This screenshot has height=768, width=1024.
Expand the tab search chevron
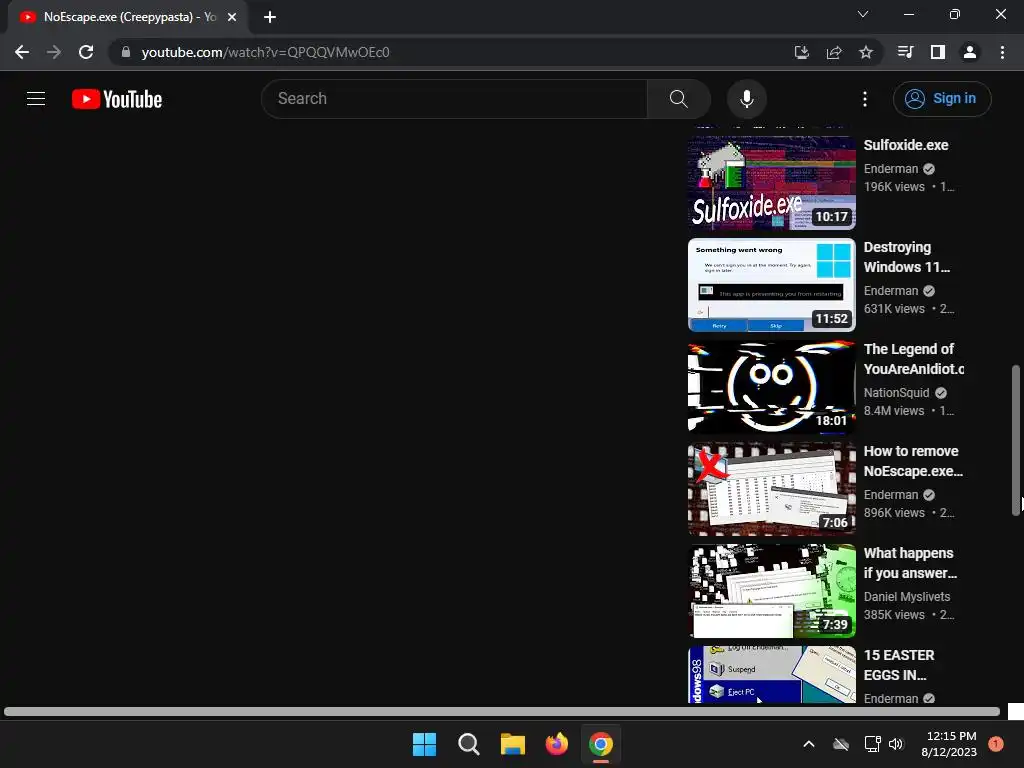(x=863, y=14)
